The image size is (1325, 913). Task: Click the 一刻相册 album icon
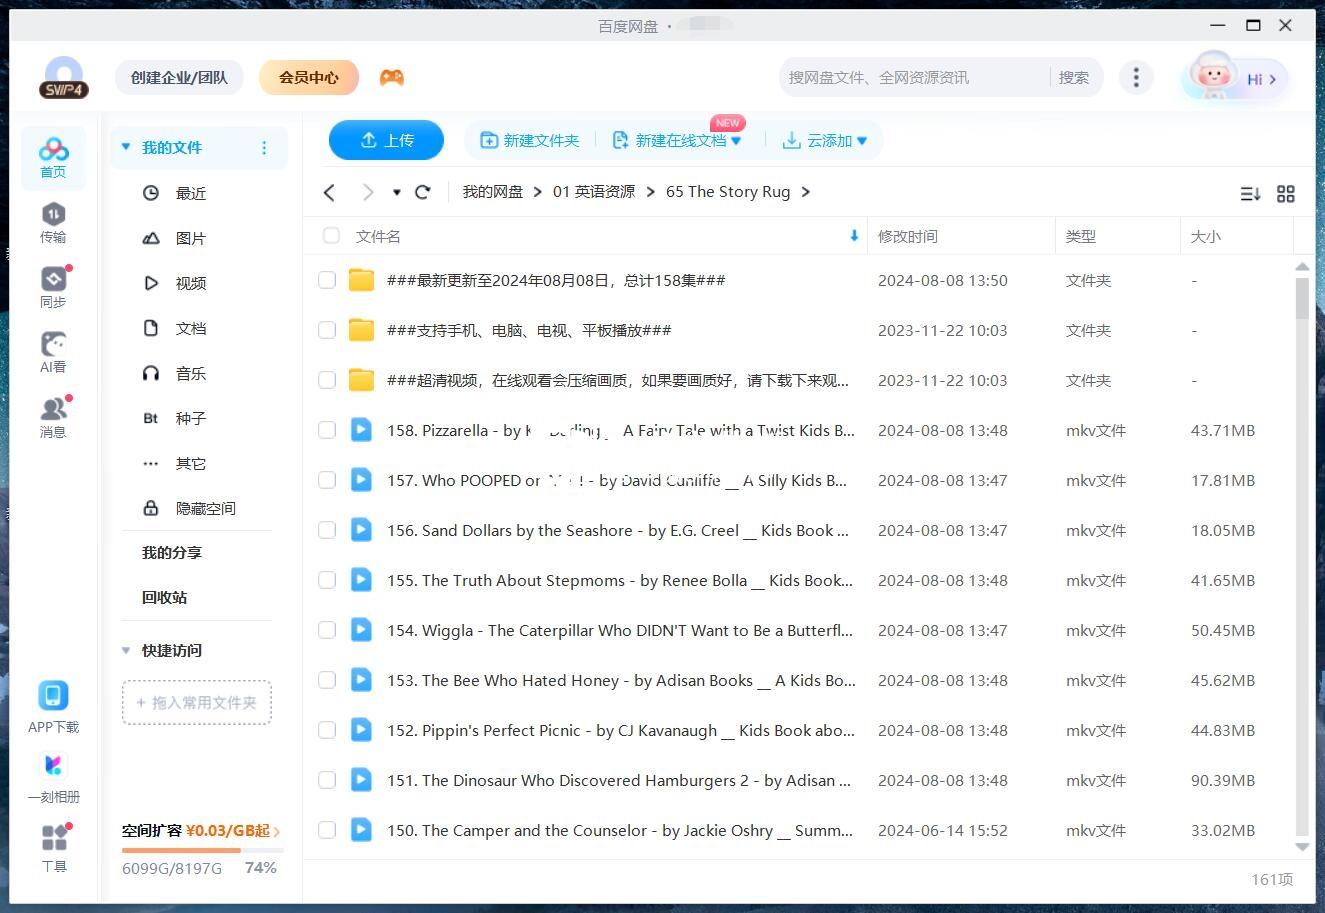tap(53, 777)
